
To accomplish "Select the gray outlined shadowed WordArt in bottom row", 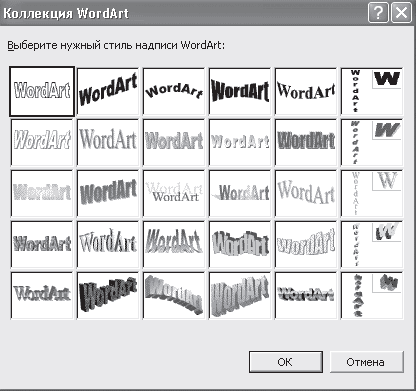I will tap(42, 295).
